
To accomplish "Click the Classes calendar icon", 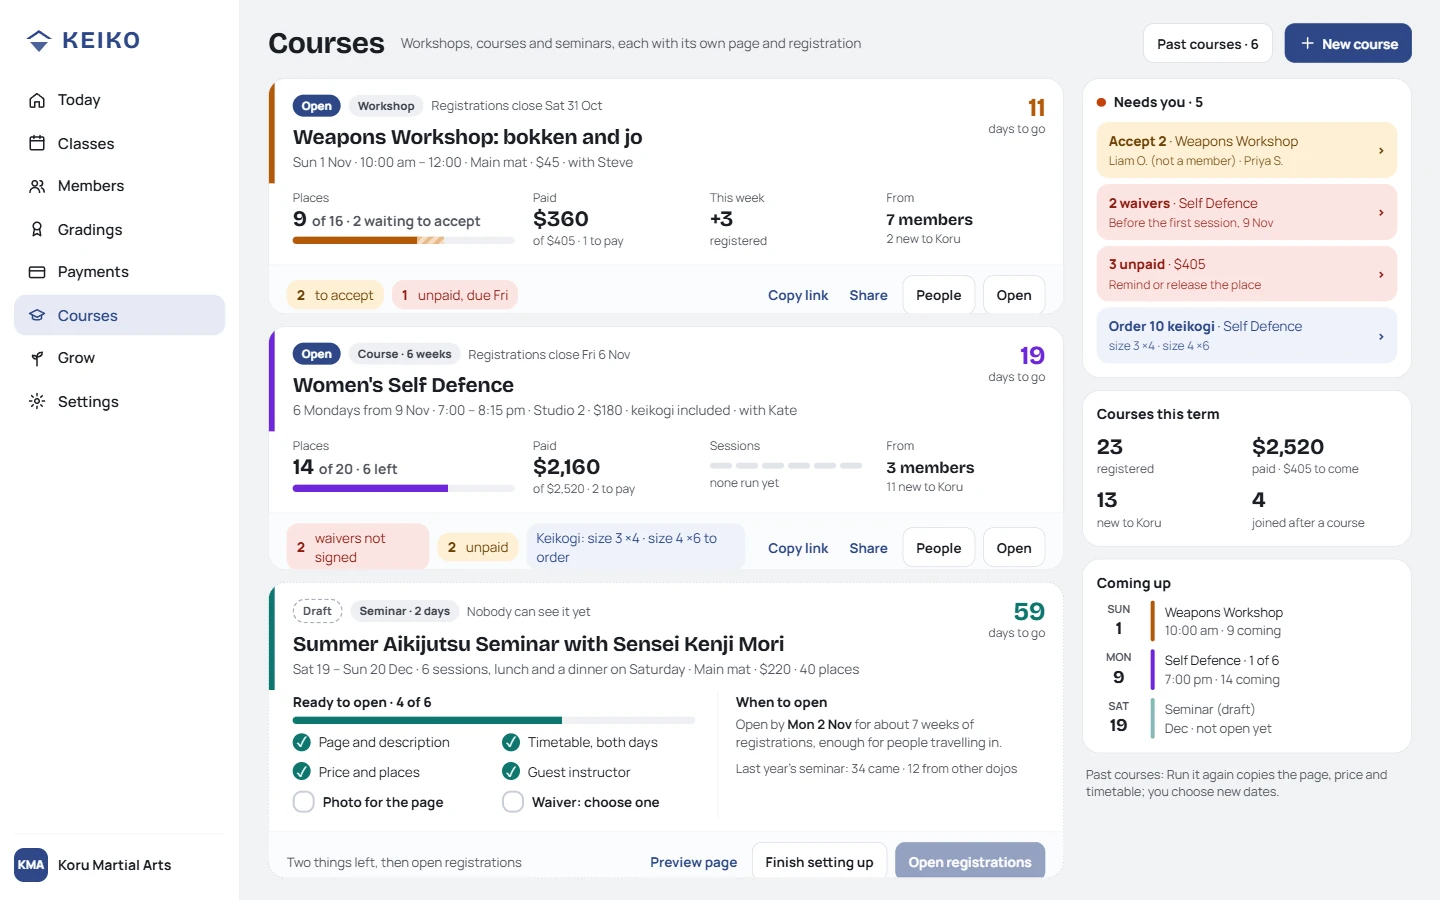I will click(x=37, y=143).
